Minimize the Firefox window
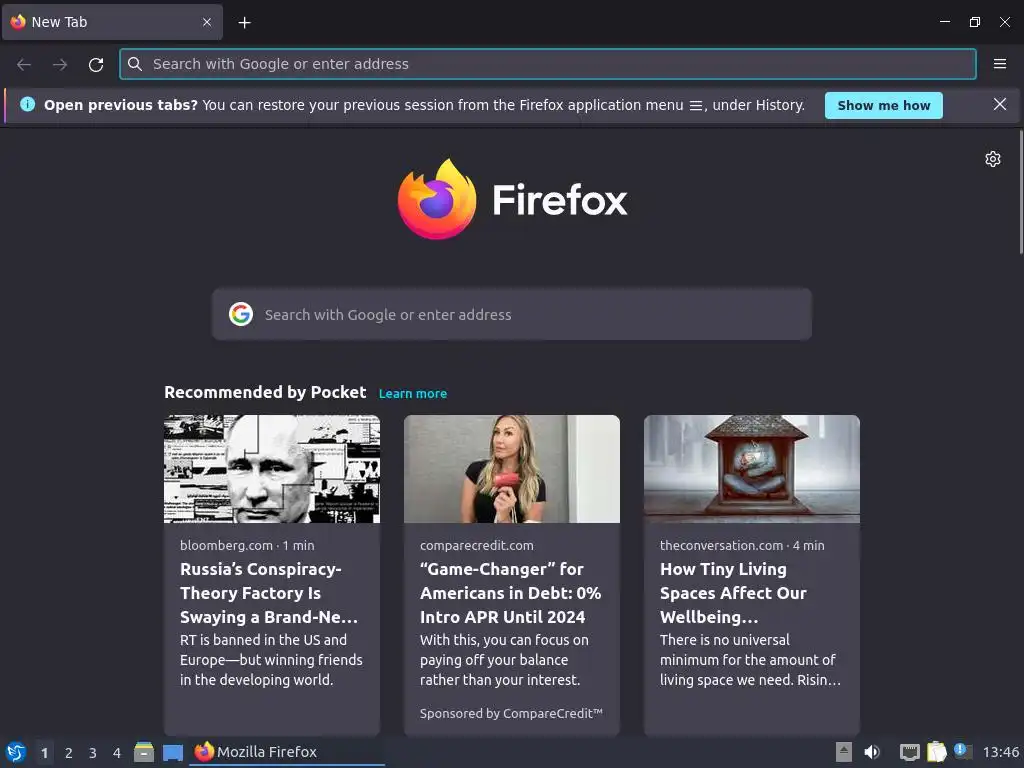1024x768 pixels. 944,22
